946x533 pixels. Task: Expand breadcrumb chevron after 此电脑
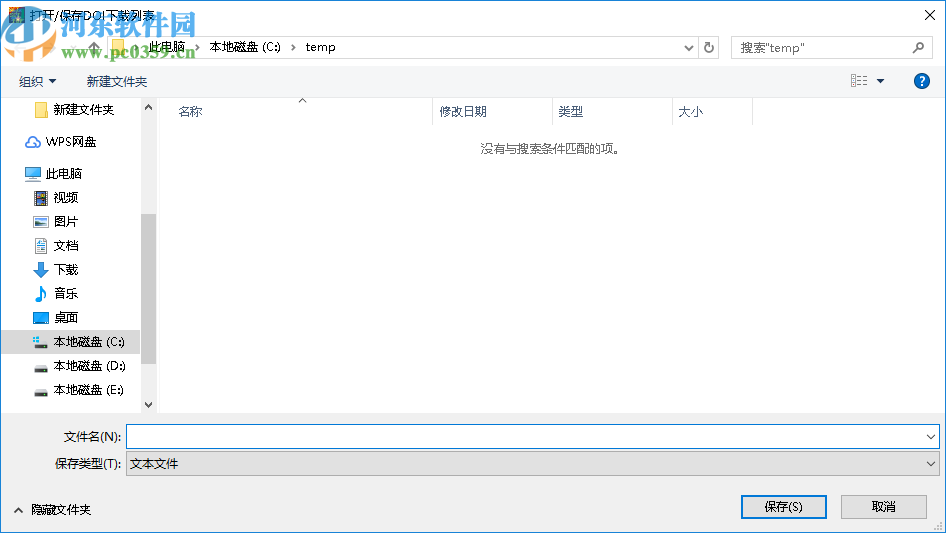(x=197, y=47)
